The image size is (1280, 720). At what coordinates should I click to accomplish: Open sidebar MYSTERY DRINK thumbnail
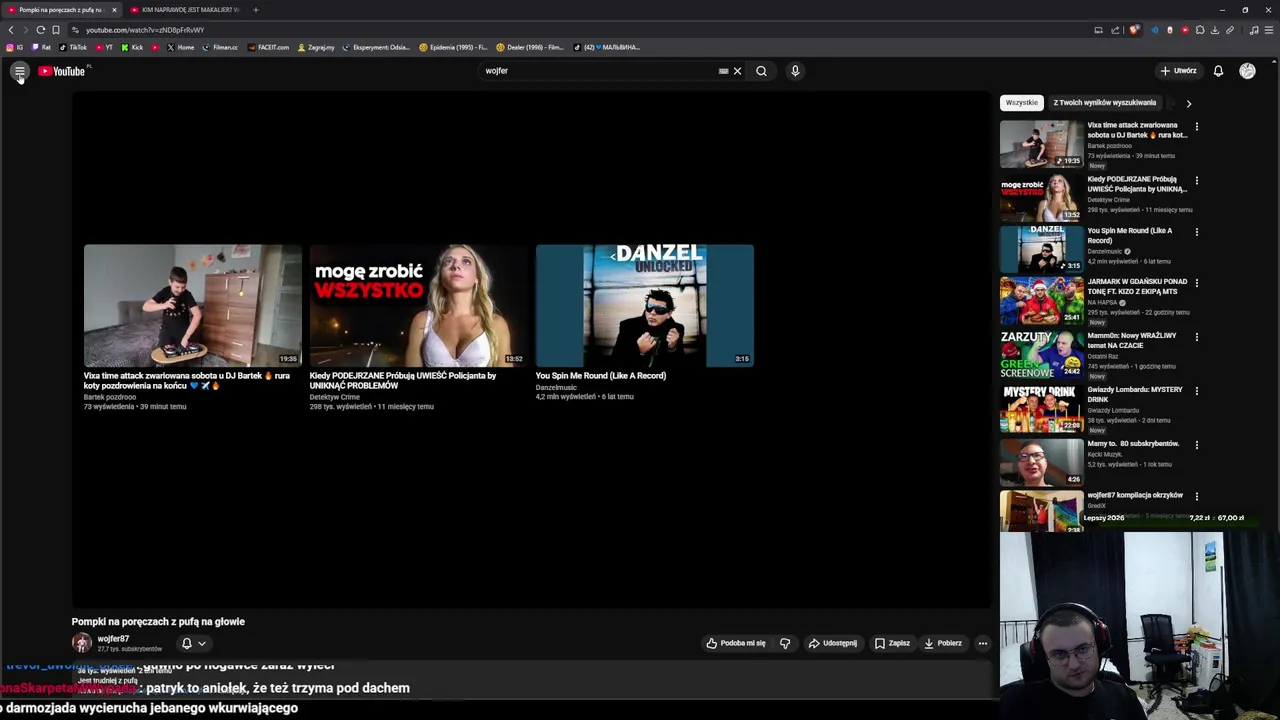pos(1041,408)
